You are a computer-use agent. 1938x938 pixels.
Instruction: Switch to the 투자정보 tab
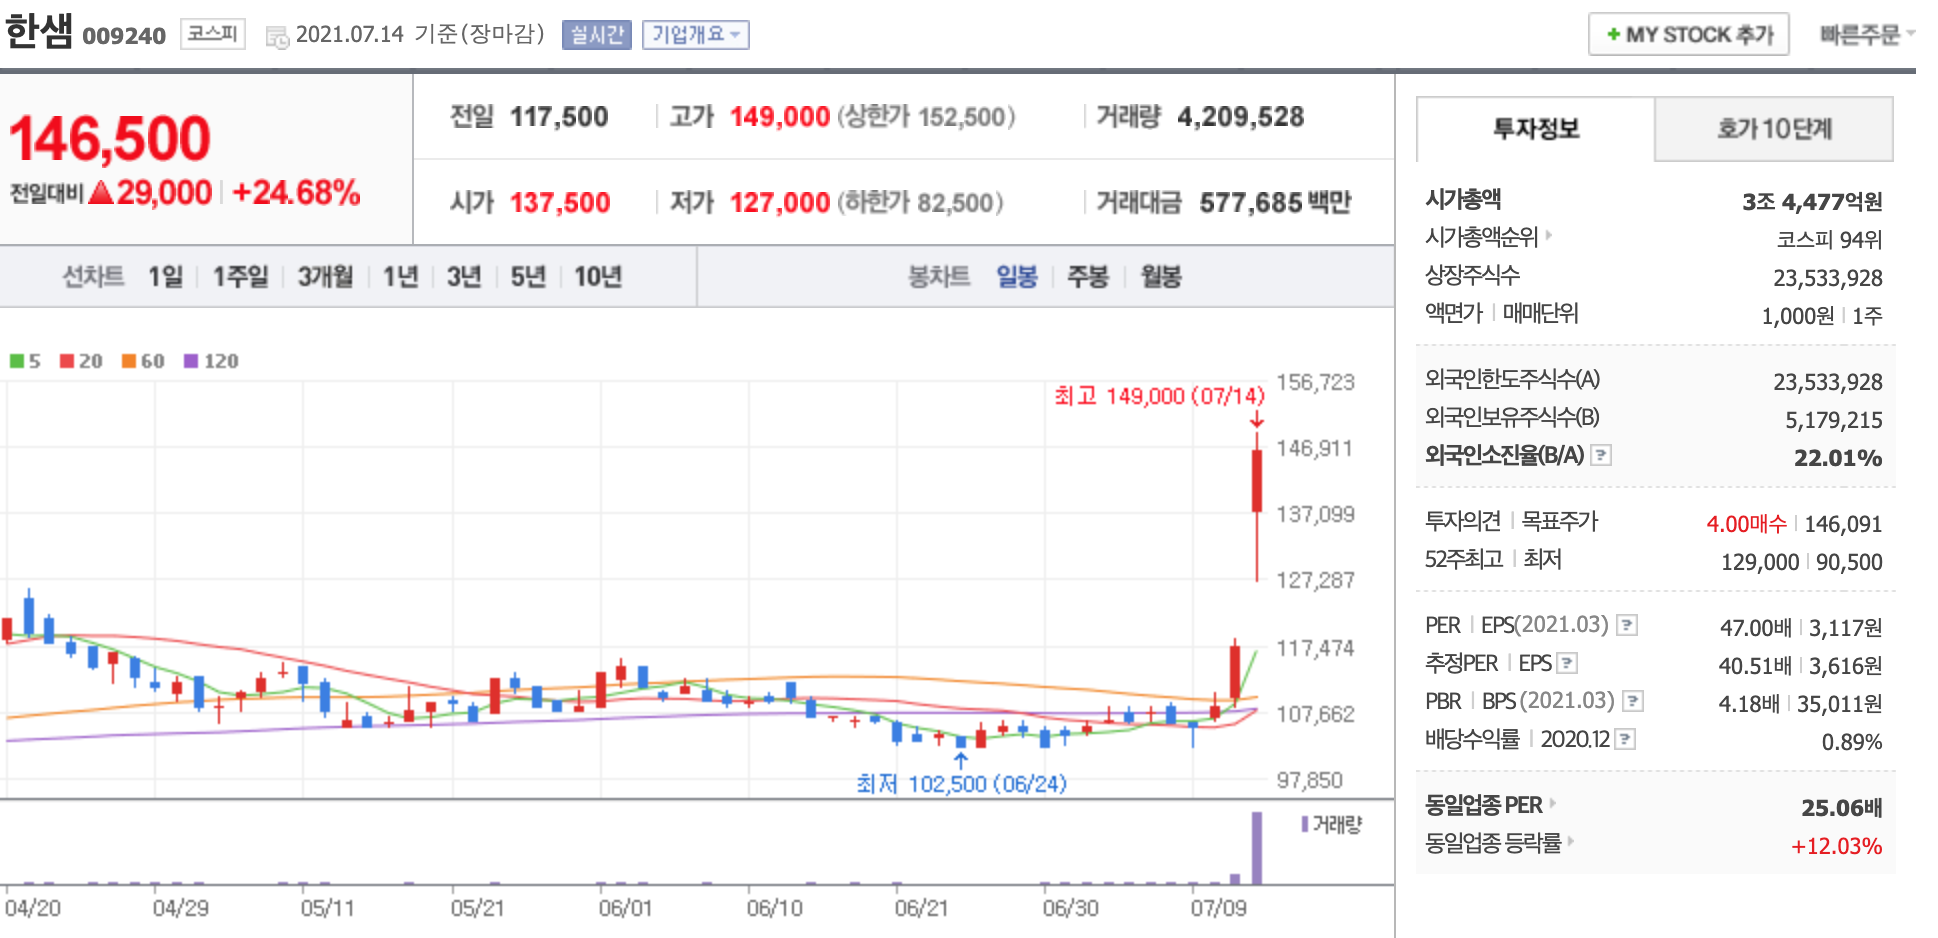[x=1536, y=129]
